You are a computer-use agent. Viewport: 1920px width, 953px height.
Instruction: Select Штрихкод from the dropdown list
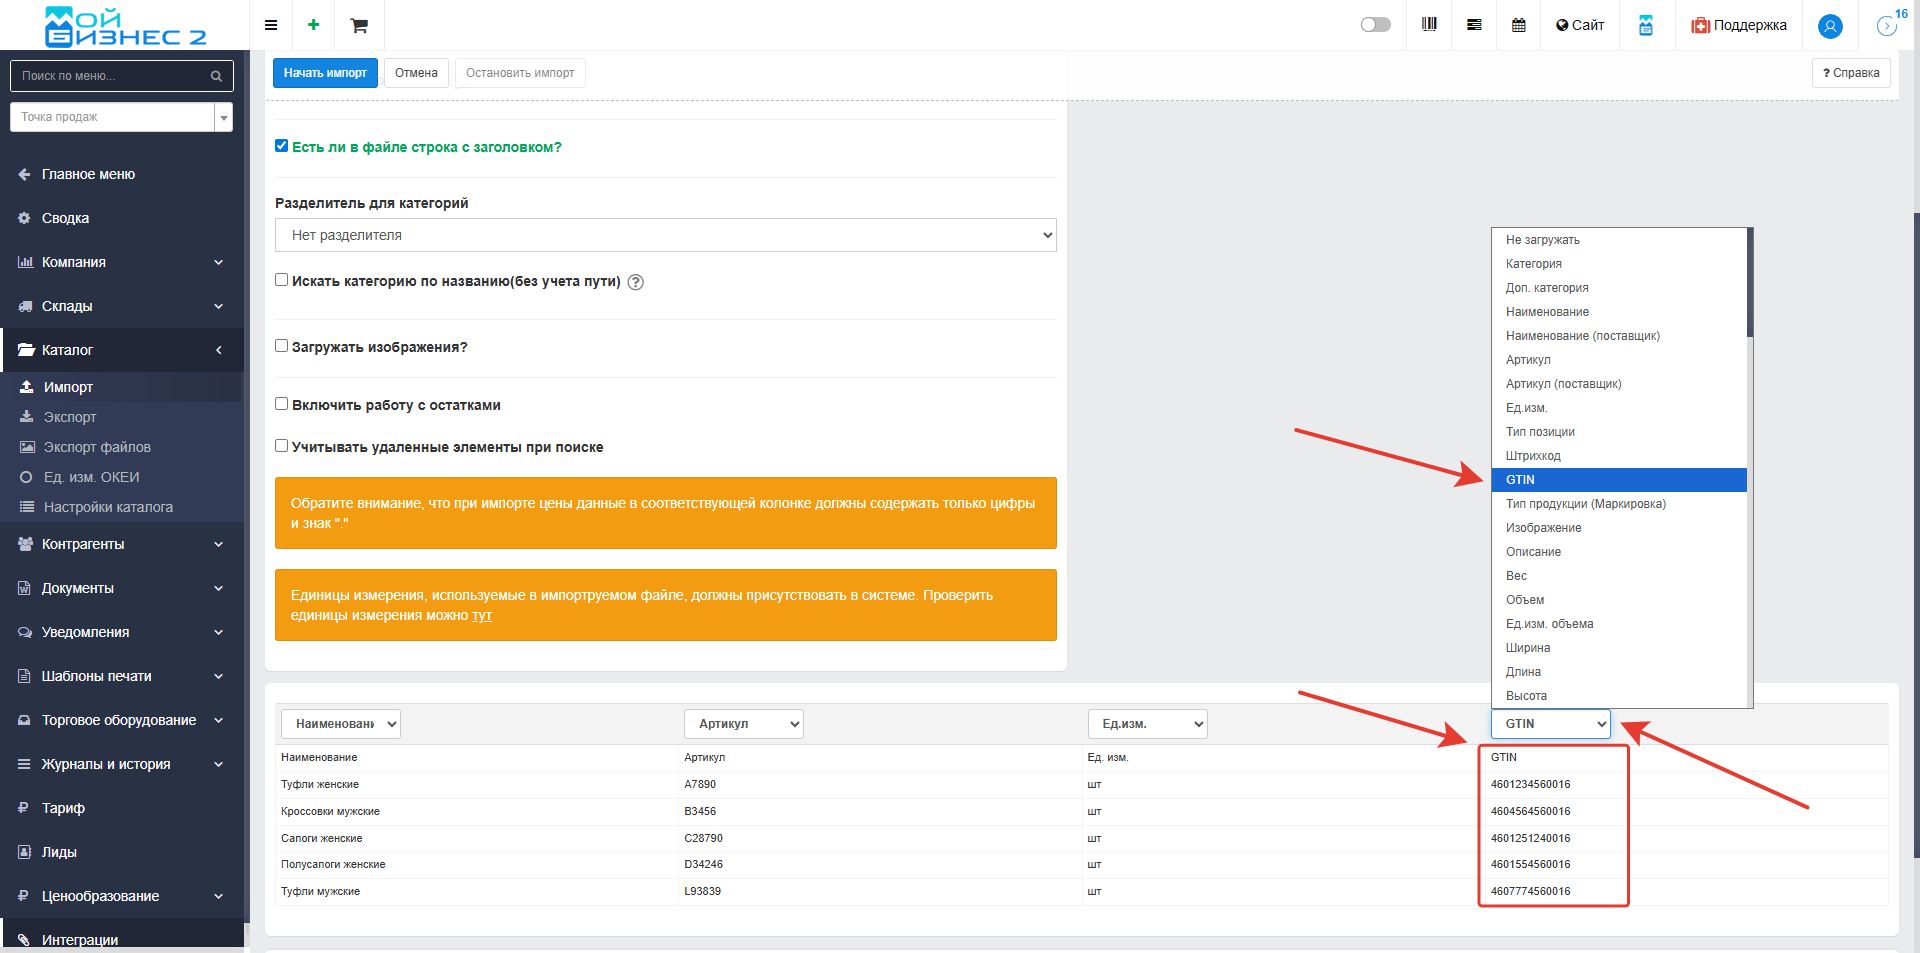pyautogui.click(x=1533, y=456)
